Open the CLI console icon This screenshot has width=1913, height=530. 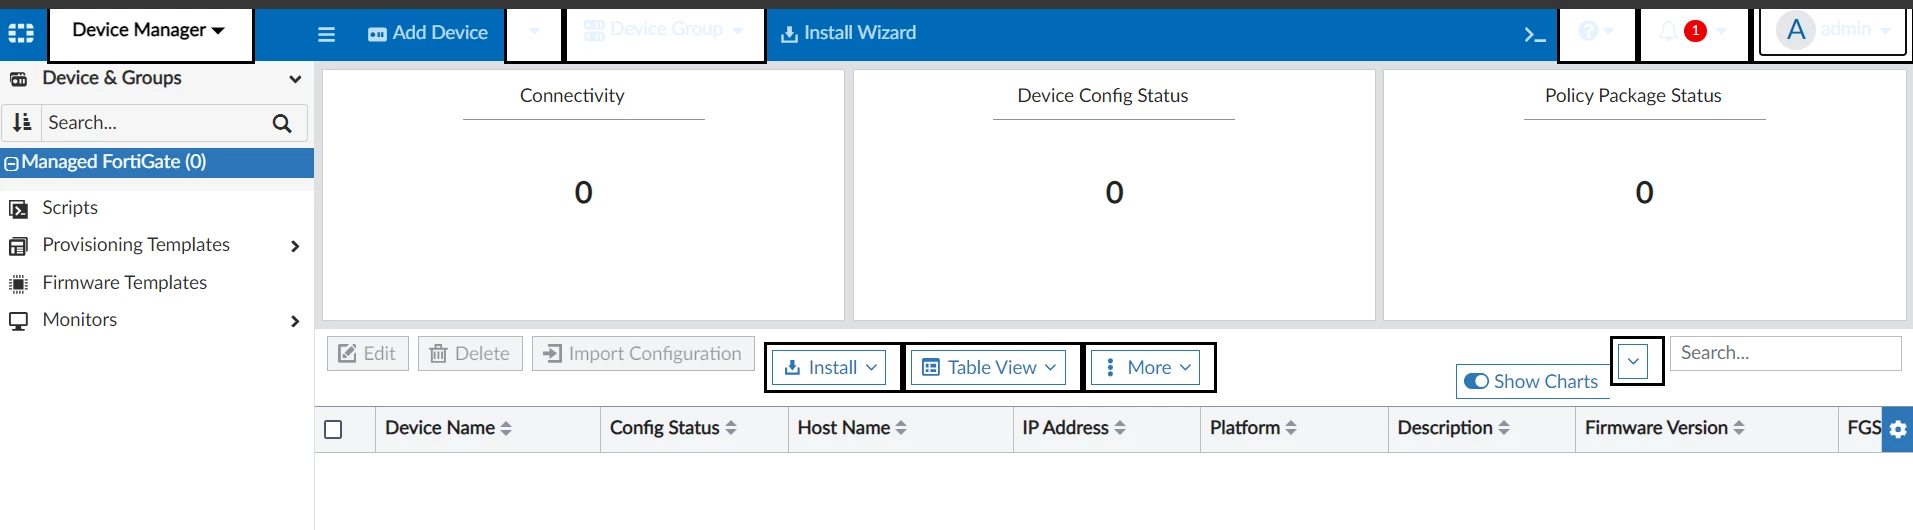[1534, 35]
